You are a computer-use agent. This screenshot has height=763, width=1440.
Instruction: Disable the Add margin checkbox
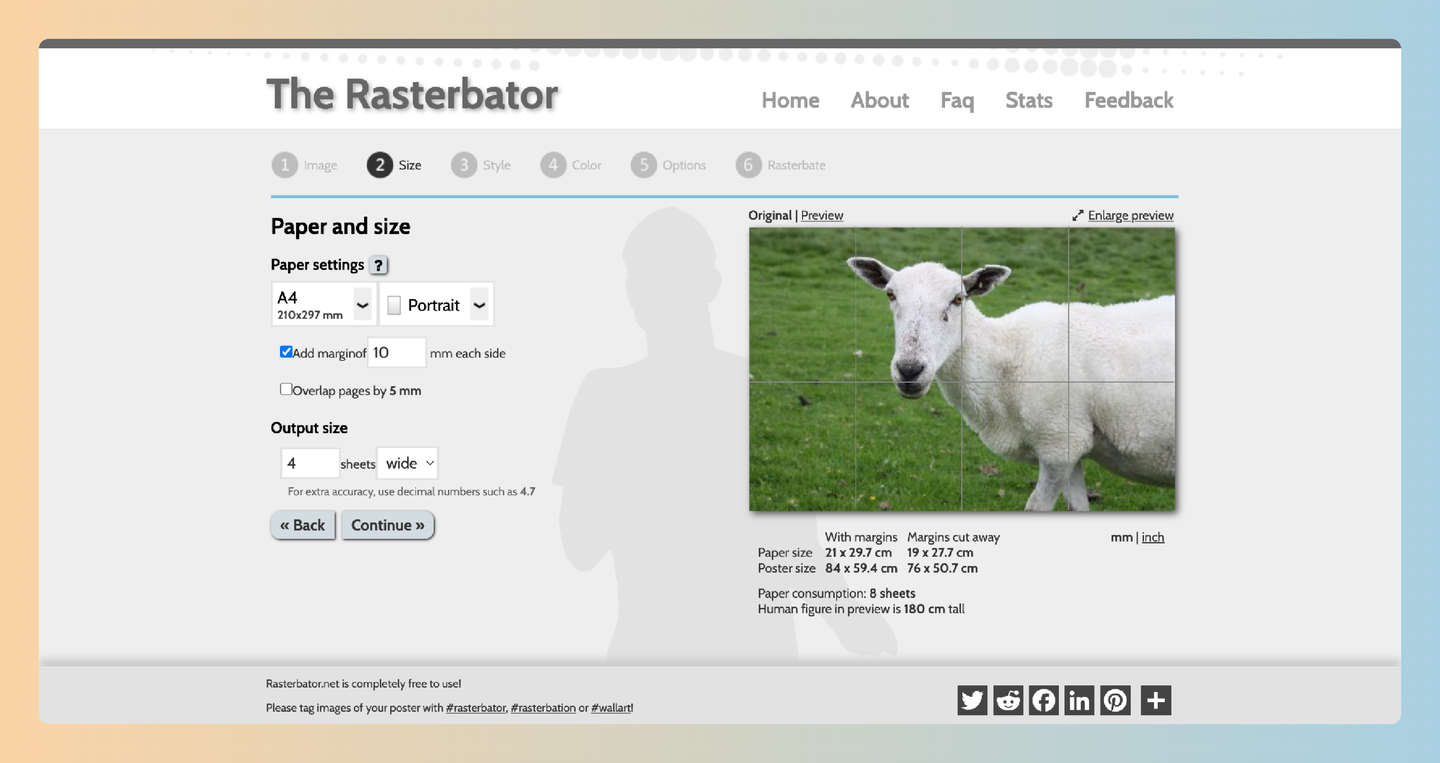[x=286, y=351]
